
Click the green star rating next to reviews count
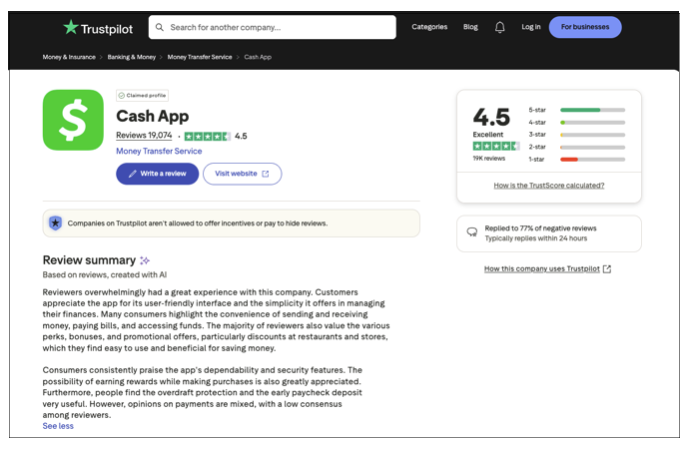click(x=207, y=136)
